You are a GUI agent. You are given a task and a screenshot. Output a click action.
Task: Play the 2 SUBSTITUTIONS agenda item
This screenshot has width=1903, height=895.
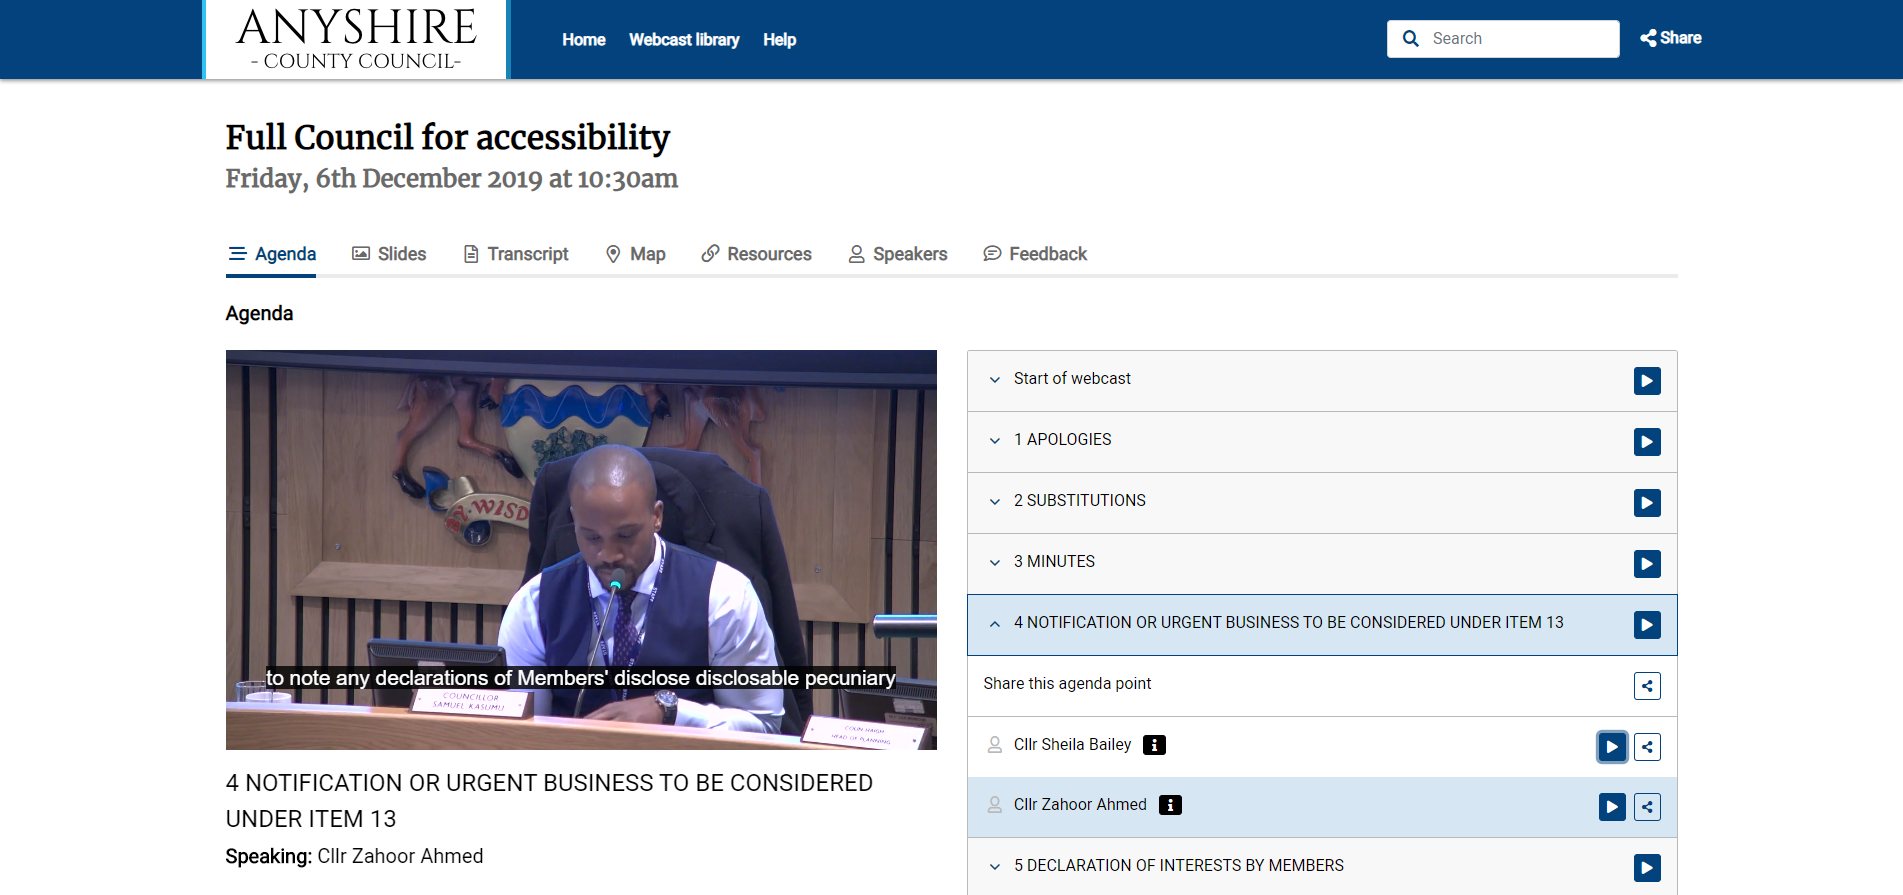pyautogui.click(x=1647, y=503)
